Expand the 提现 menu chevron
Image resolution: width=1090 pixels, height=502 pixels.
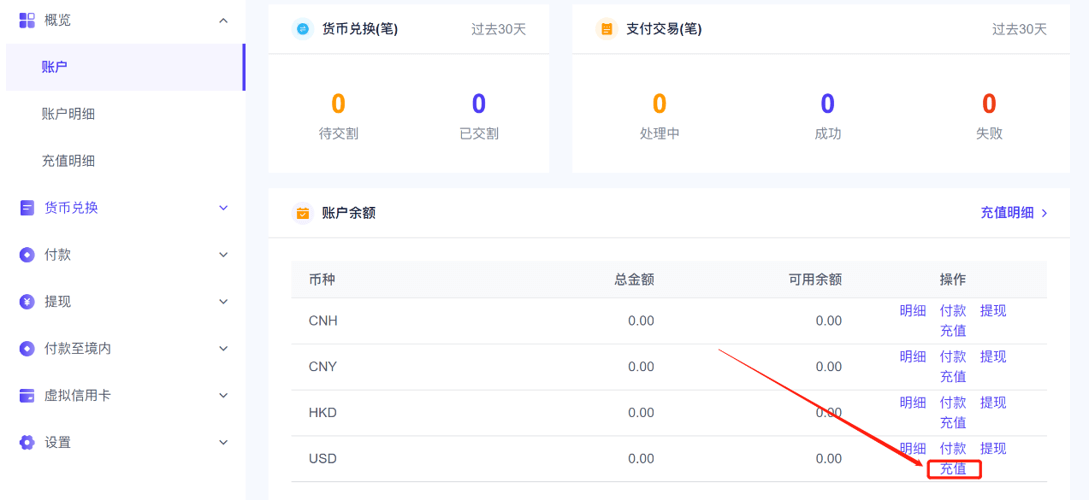(223, 302)
